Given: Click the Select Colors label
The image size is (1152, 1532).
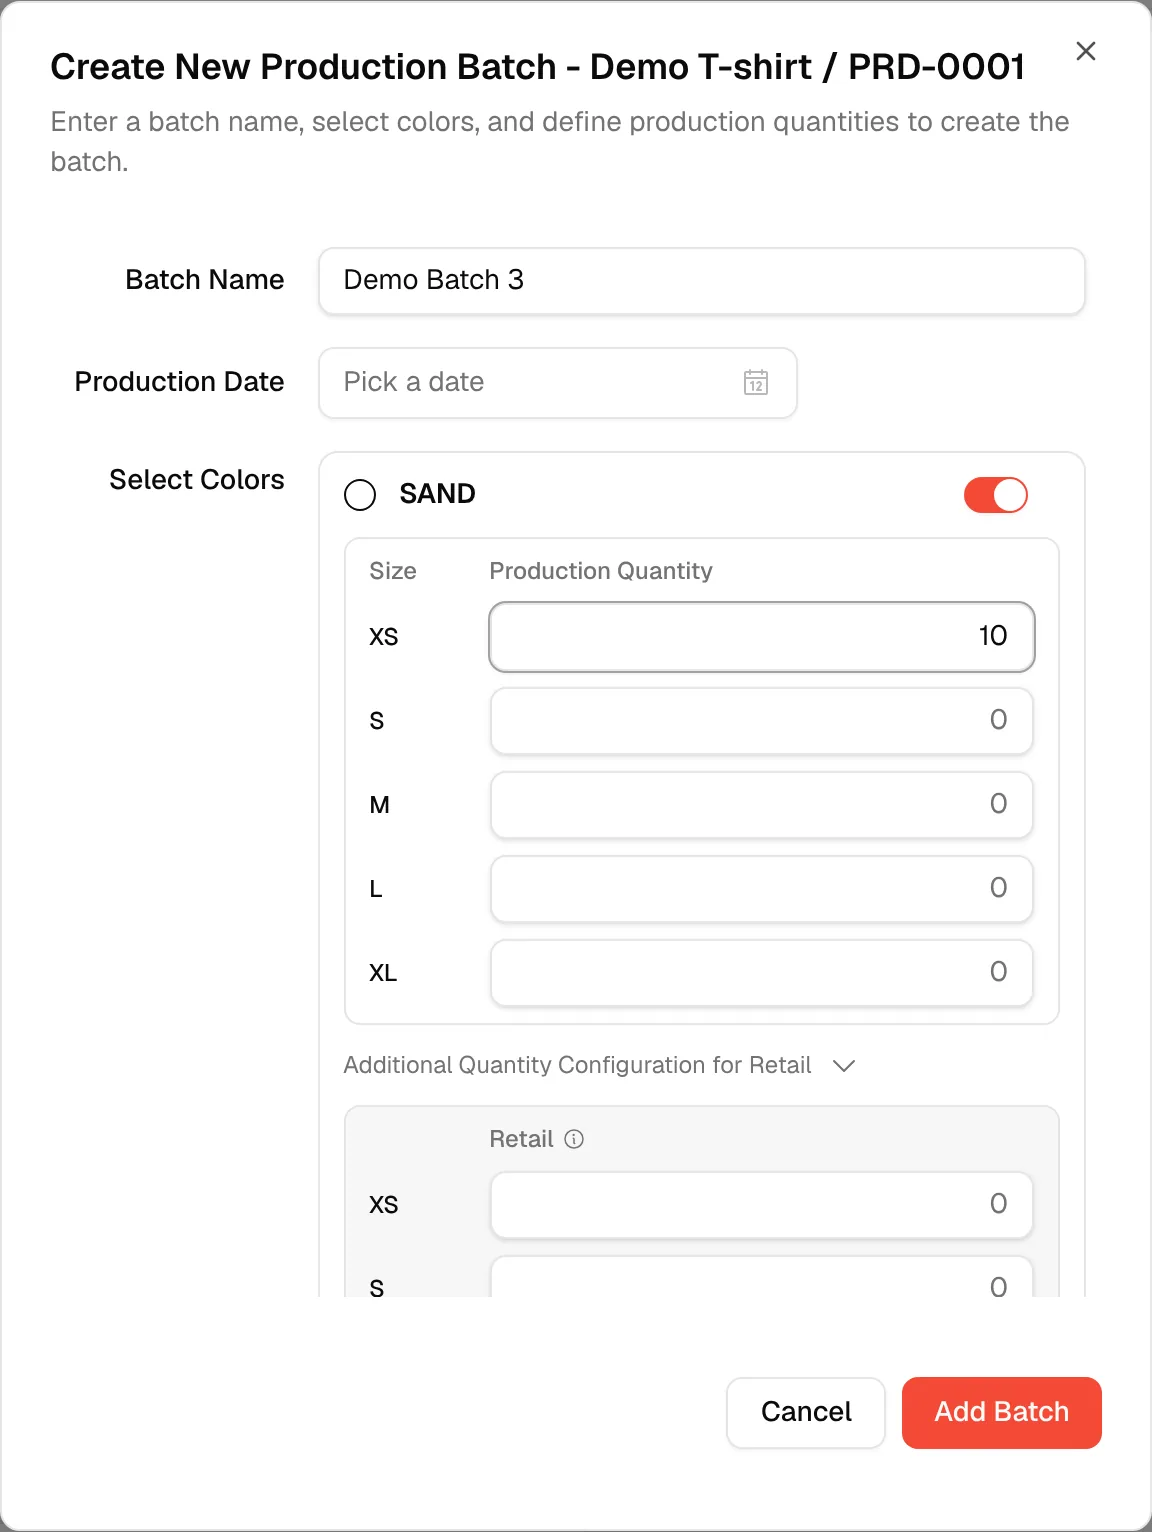Looking at the screenshot, I should pyautogui.click(x=197, y=480).
